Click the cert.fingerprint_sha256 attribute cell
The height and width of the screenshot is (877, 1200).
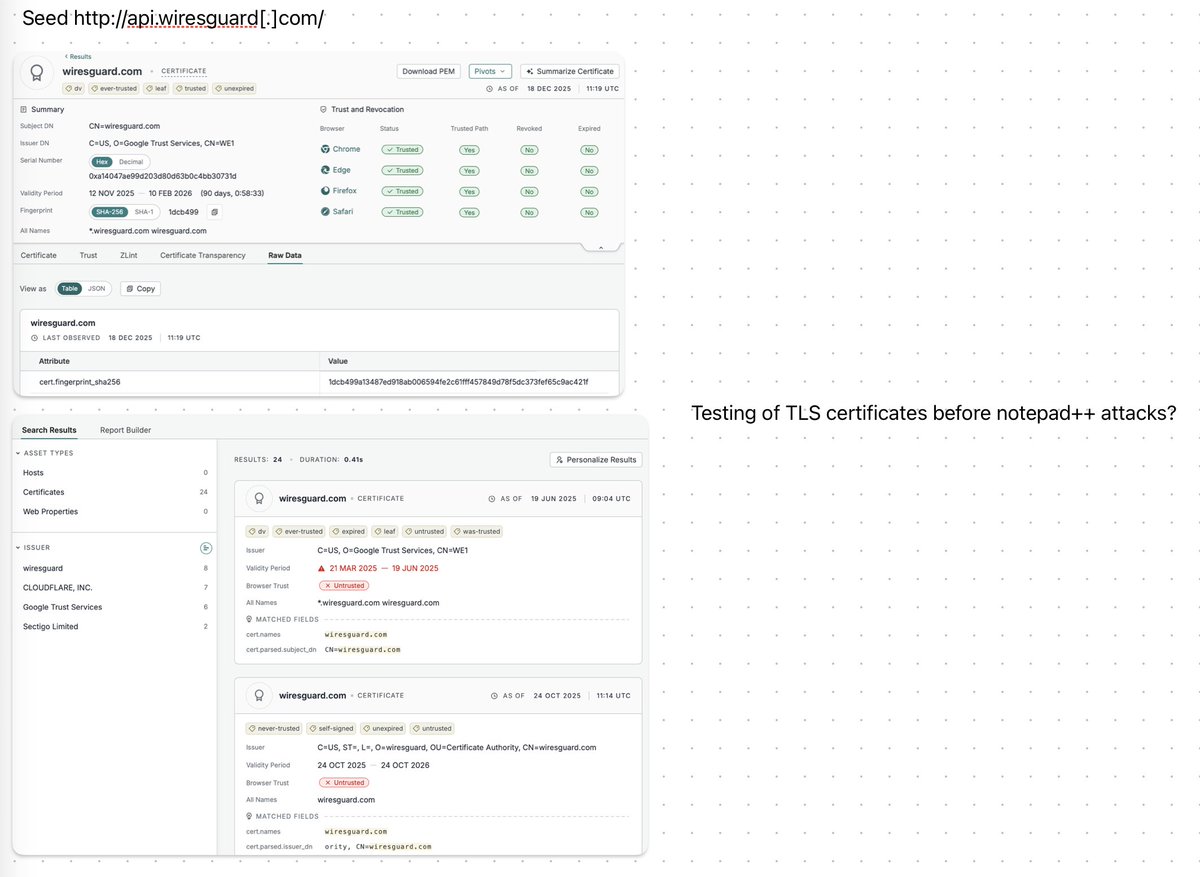click(x=170, y=382)
